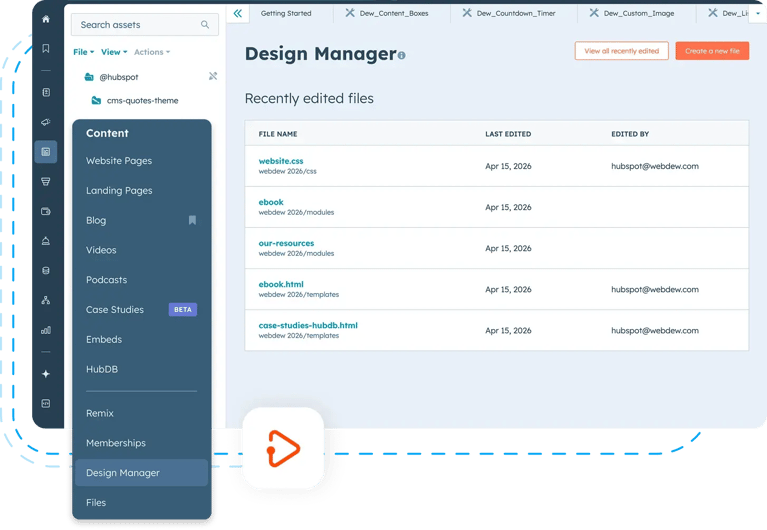Select Landing Pages in Content menu
Image resolution: width=767 pixels, height=530 pixels.
point(119,190)
